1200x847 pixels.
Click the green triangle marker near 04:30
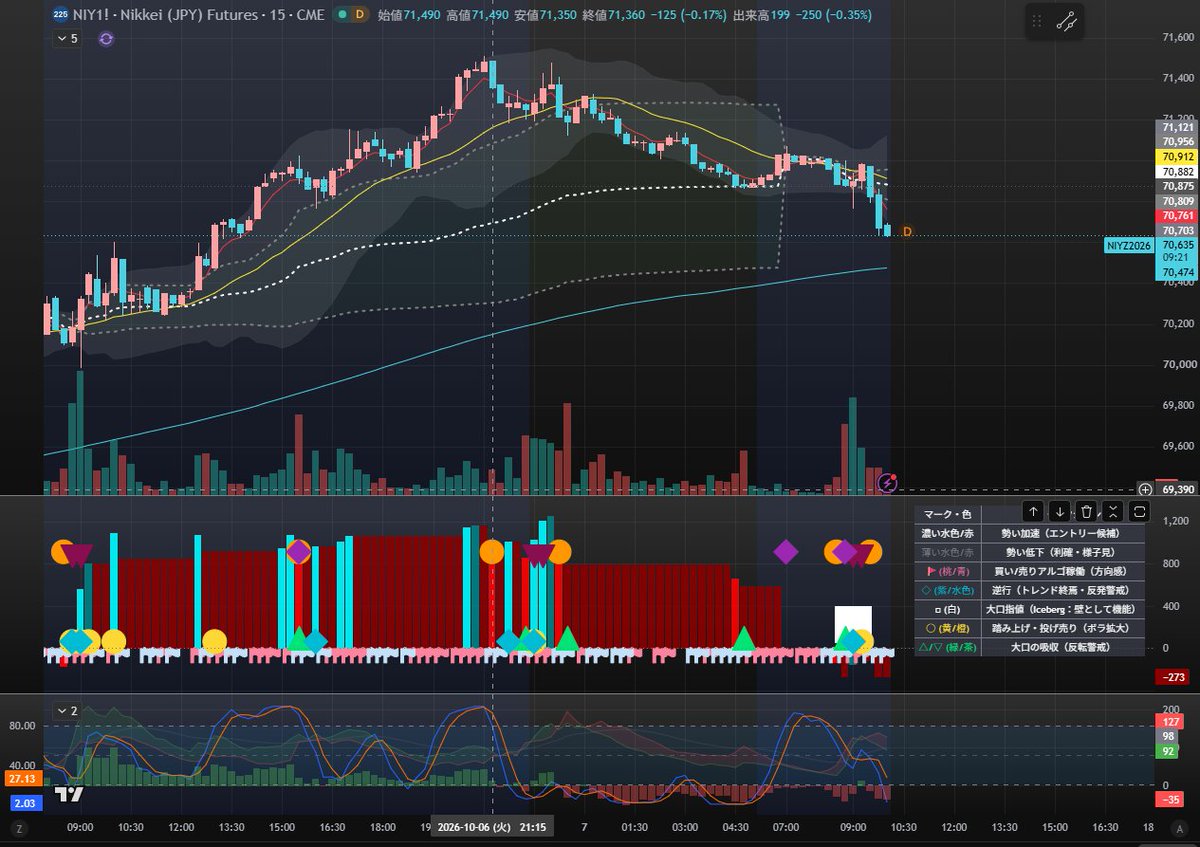point(743,637)
